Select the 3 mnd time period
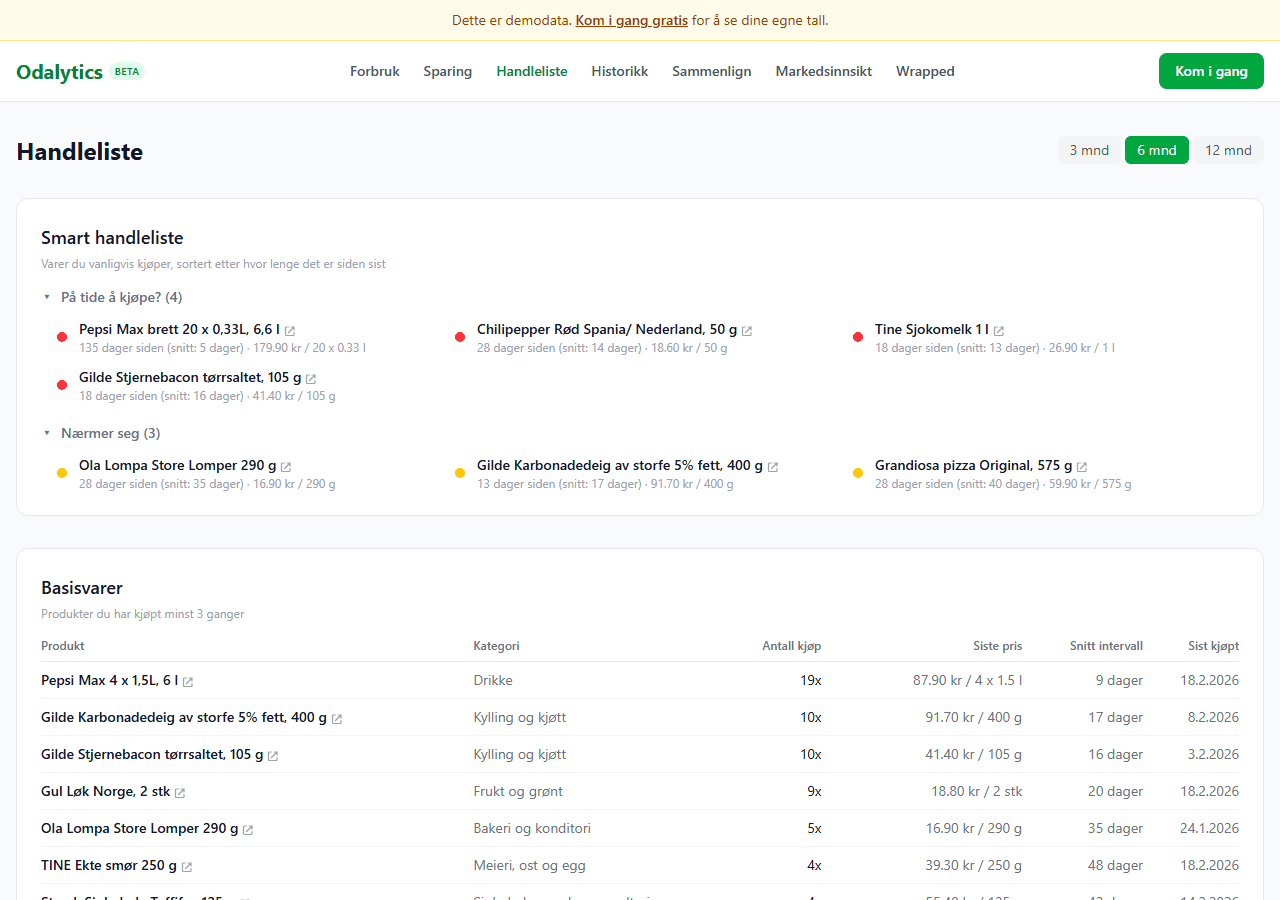Screen dimensions: 1280x900 pyautogui.click(x=1089, y=150)
